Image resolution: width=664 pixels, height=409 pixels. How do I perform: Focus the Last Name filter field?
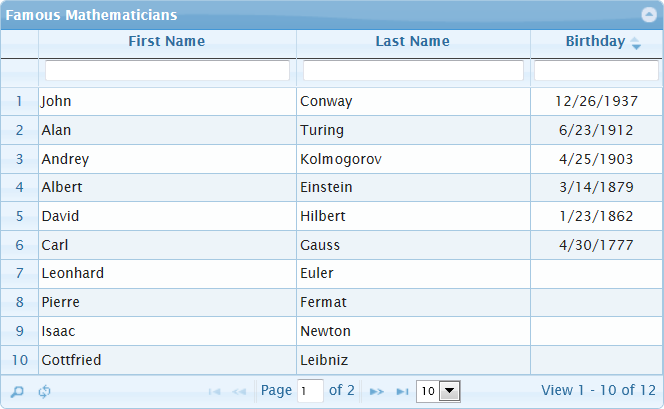point(413,71)
